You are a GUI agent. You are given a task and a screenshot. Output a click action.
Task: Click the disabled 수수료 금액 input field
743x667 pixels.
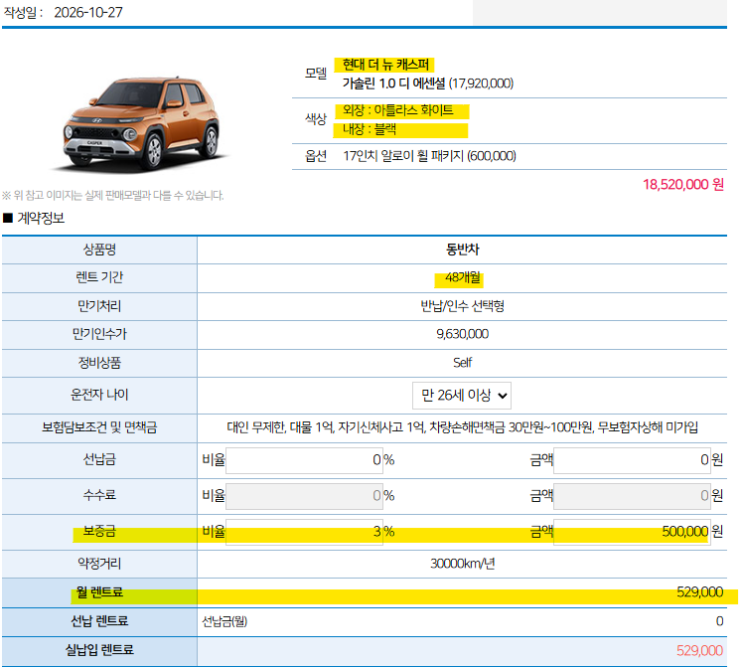[x=632, y=496]
